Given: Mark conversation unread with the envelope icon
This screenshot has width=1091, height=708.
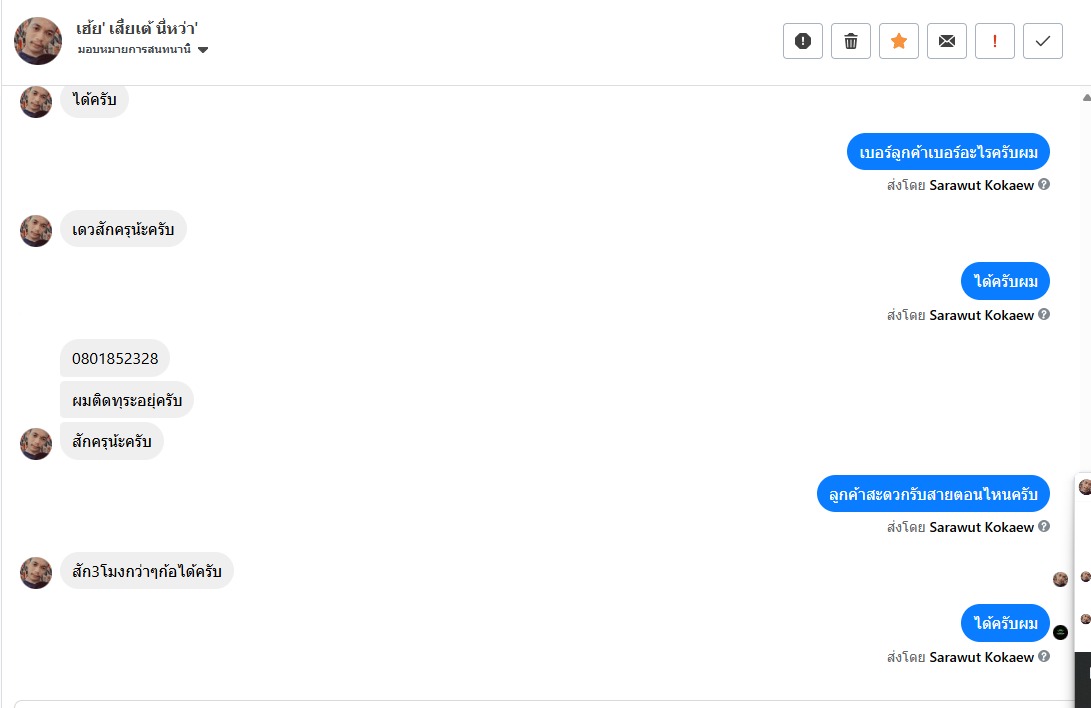Looking at the screenshot, I should (947, 41).
